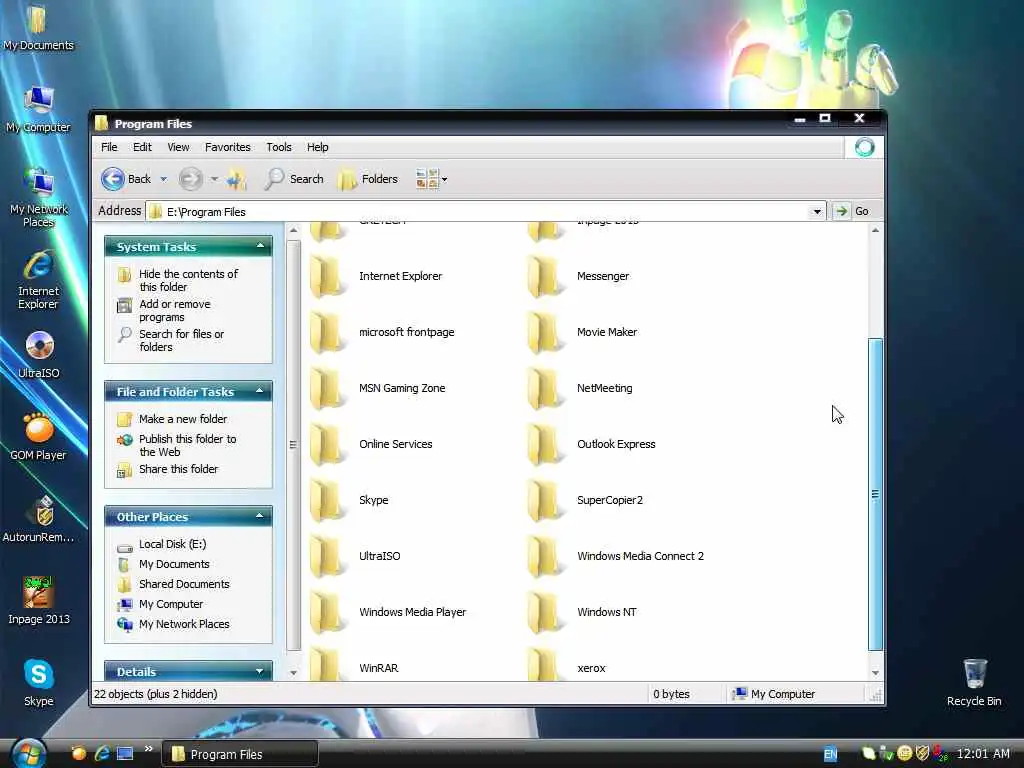Click the Forward arrow button

(x=191, y=179)
